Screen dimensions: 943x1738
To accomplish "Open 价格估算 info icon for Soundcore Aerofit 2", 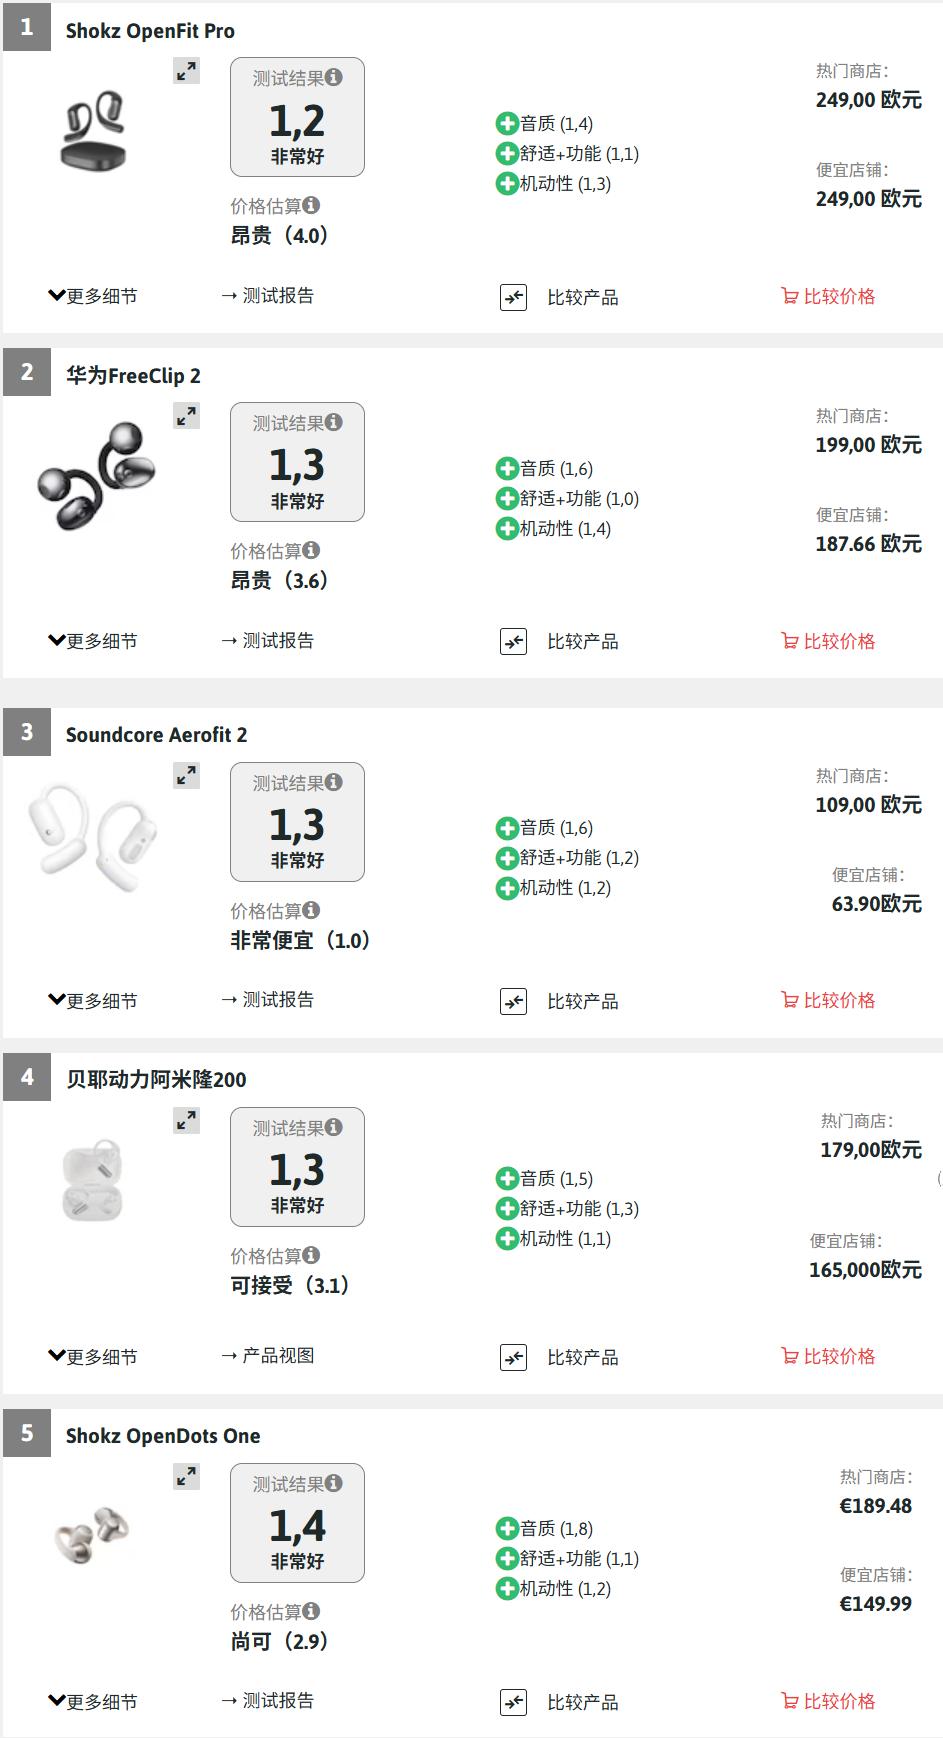I will (312, 910).
